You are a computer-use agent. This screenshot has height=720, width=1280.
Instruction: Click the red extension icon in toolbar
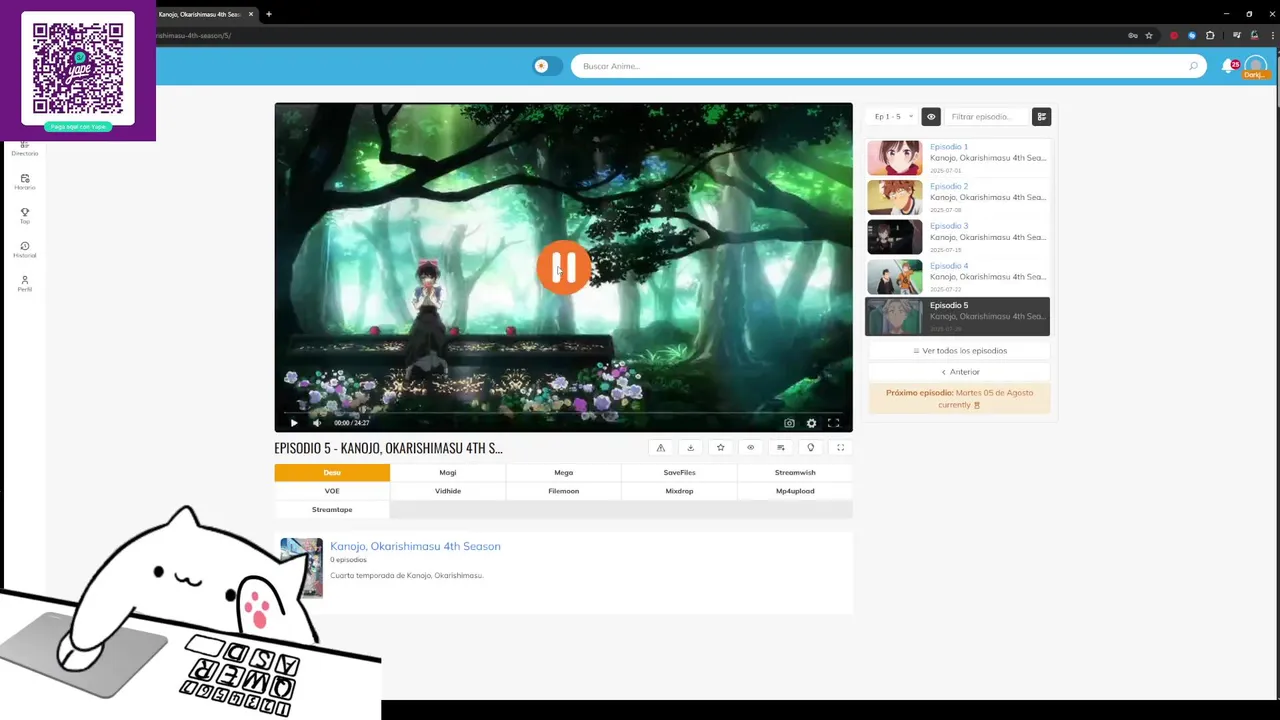[1174, 35]
